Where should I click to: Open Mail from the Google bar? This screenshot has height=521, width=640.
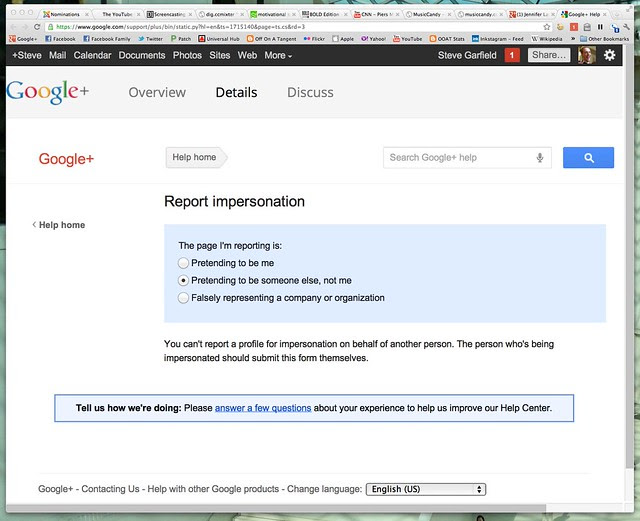pos(58,55)
